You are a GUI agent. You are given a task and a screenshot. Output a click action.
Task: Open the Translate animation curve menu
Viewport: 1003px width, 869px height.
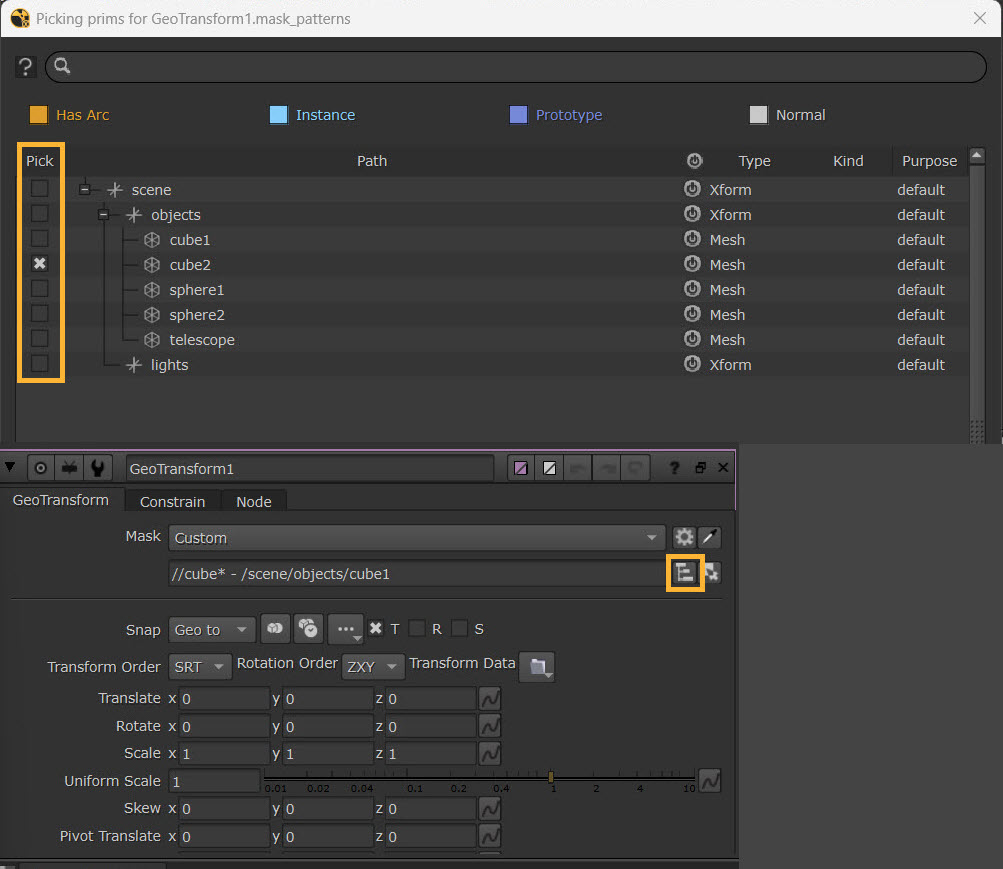tap(490, 699)
